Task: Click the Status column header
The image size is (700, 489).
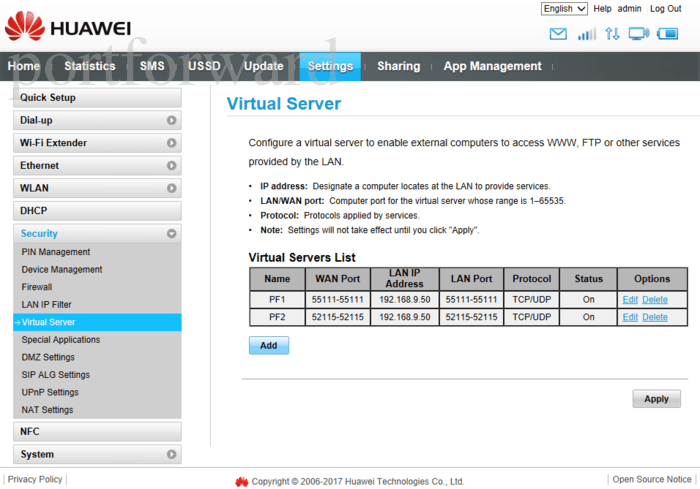Action: [x=588, y=279]
